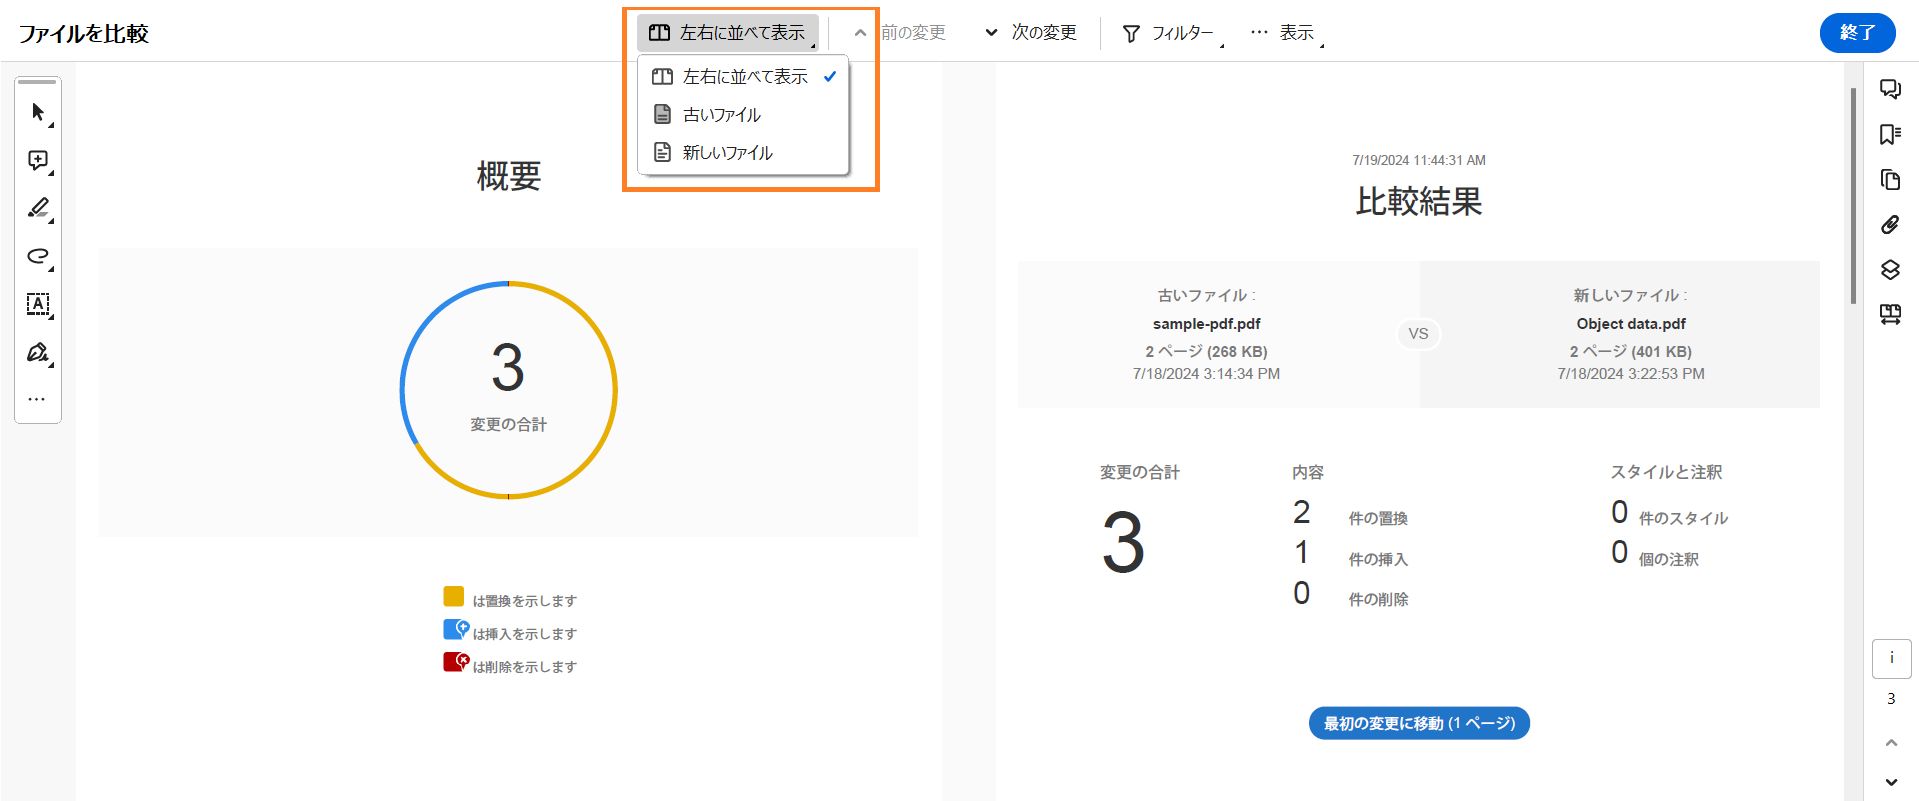The height and width of the screenshot is (801, 1919).
Task: Click the 個の注釈 label
Action: [x=1668, y=559]
